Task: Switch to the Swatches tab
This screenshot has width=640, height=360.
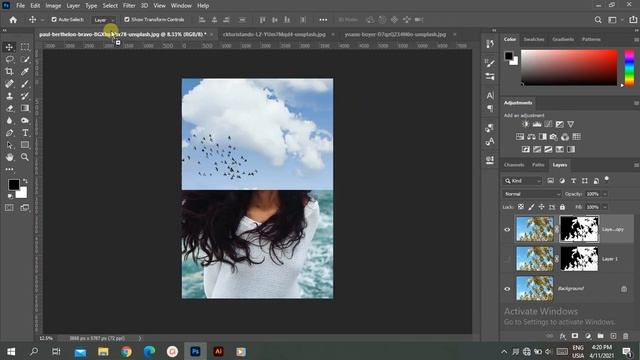Action: pos(534,39)
